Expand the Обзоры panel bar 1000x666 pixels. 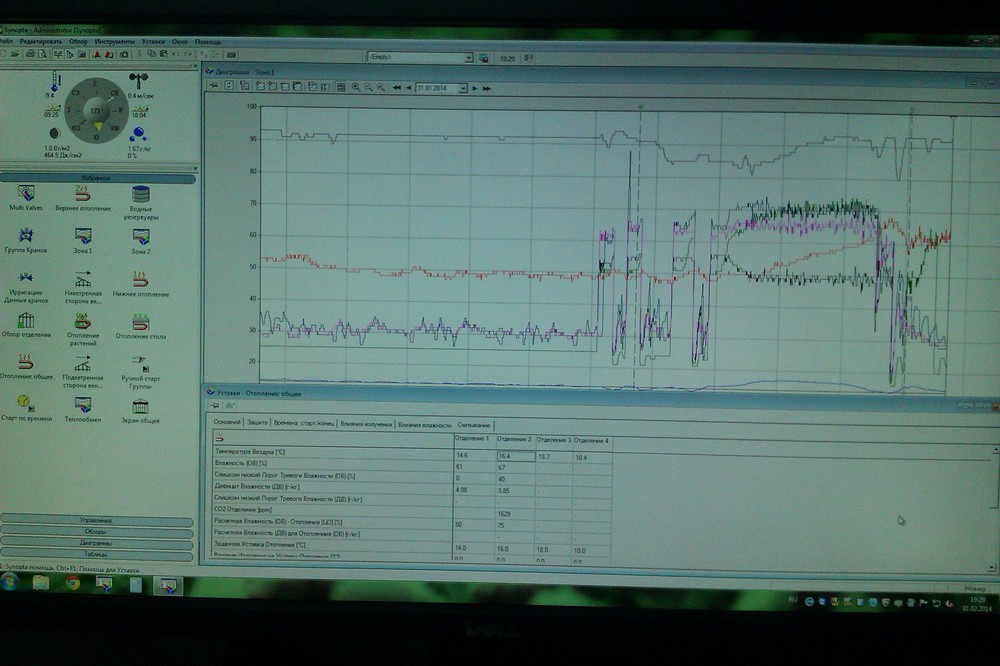point(96,531)
